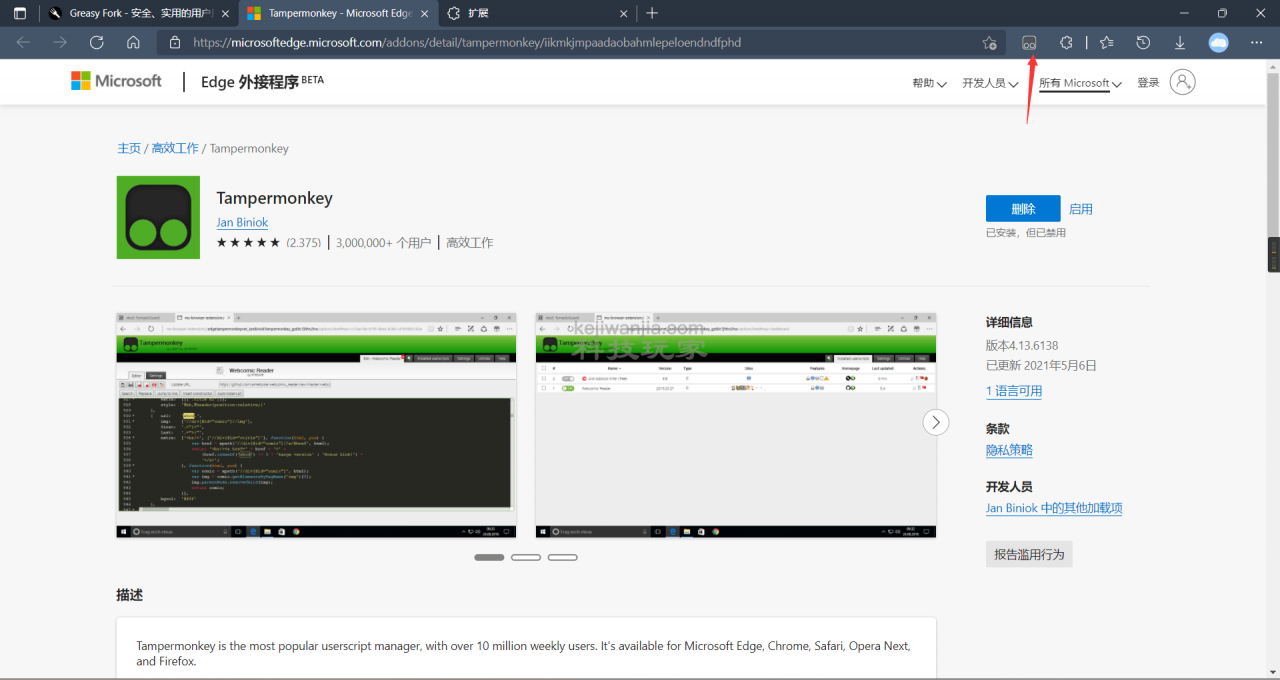Click the 登录 sign-in link
The image size is (1280, 680).
(1148, 83)
